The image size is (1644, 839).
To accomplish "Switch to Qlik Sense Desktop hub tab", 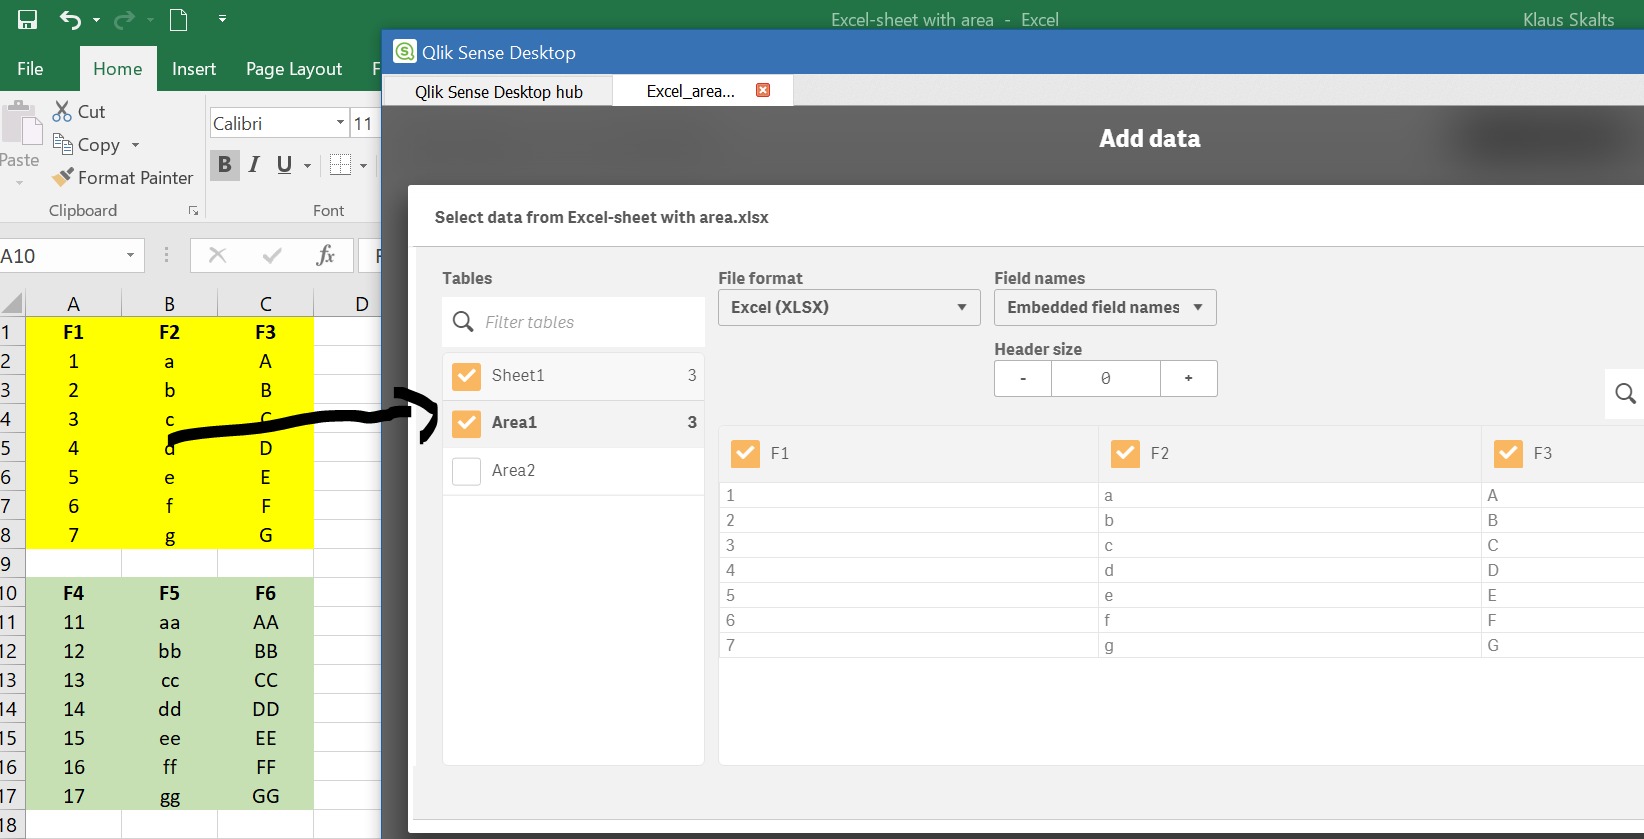I will [498, 92].
